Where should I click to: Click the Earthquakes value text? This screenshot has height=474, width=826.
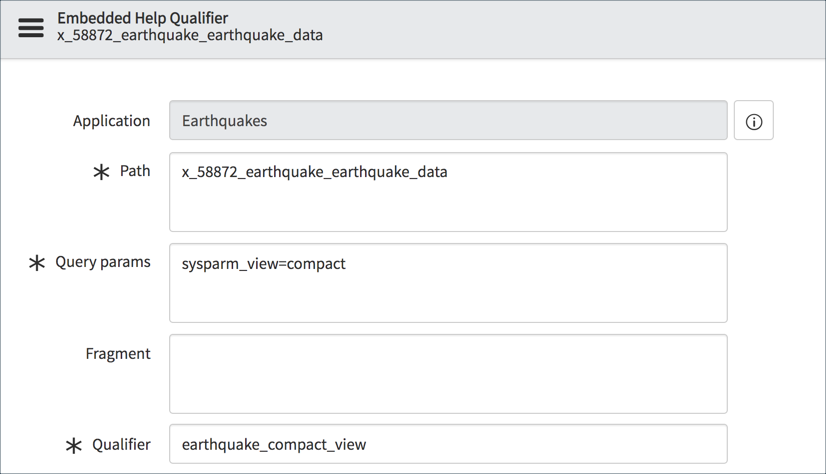[x=224, y=121]
